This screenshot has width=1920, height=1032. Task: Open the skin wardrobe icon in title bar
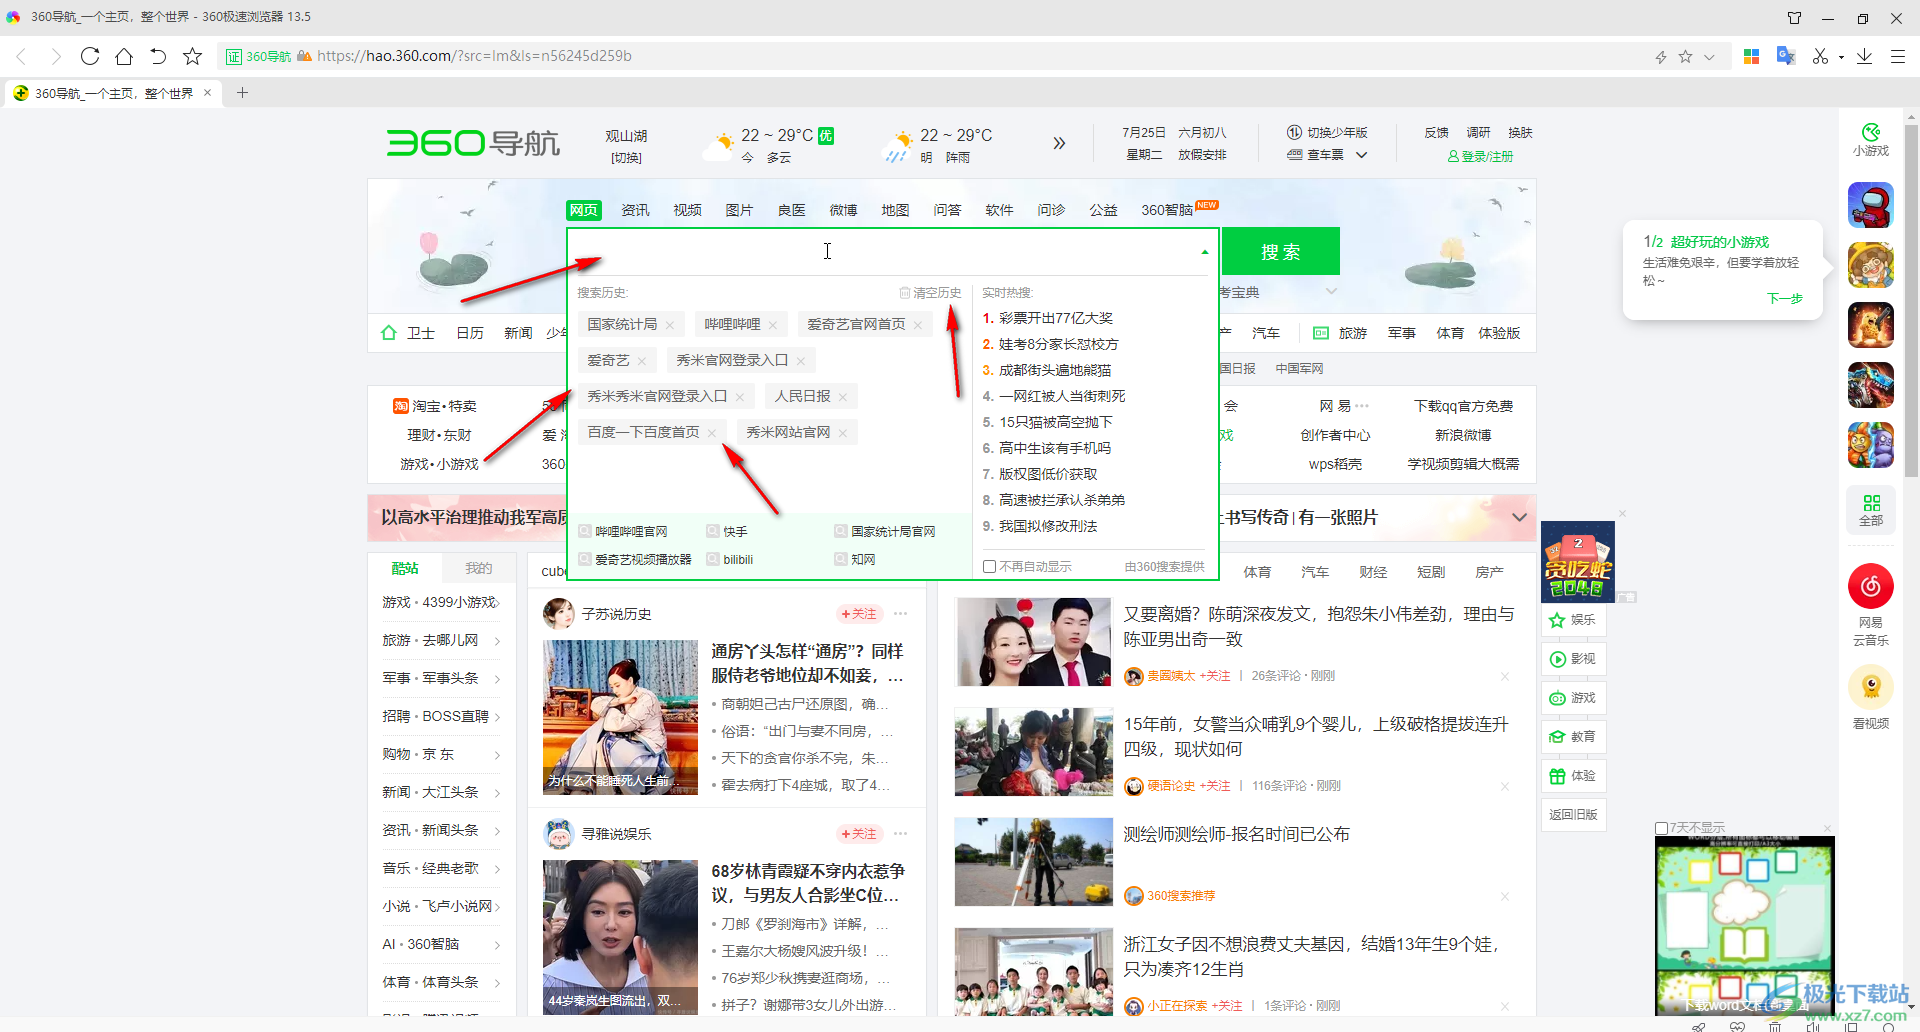(1794, 18)
